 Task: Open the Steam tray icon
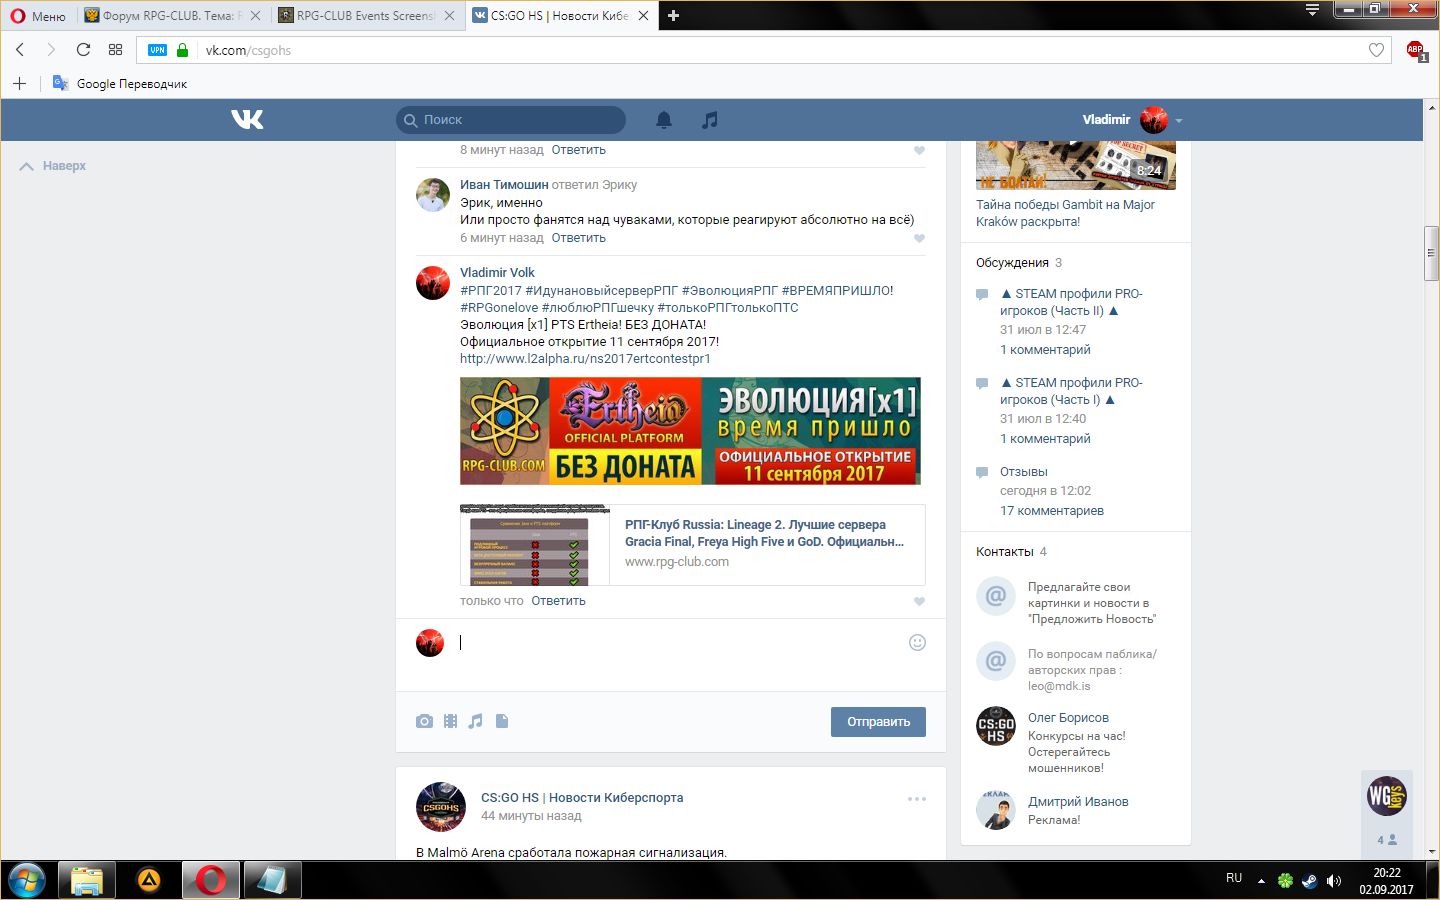(1309, 880)
